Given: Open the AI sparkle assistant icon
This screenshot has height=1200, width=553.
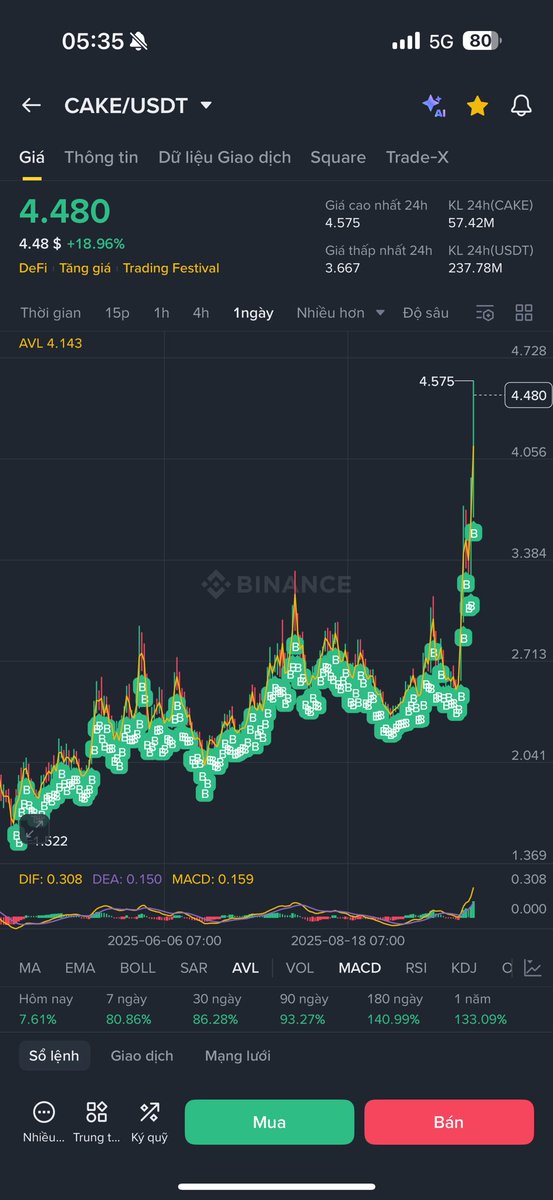Looking at the screenshot, I should point(433,105).
